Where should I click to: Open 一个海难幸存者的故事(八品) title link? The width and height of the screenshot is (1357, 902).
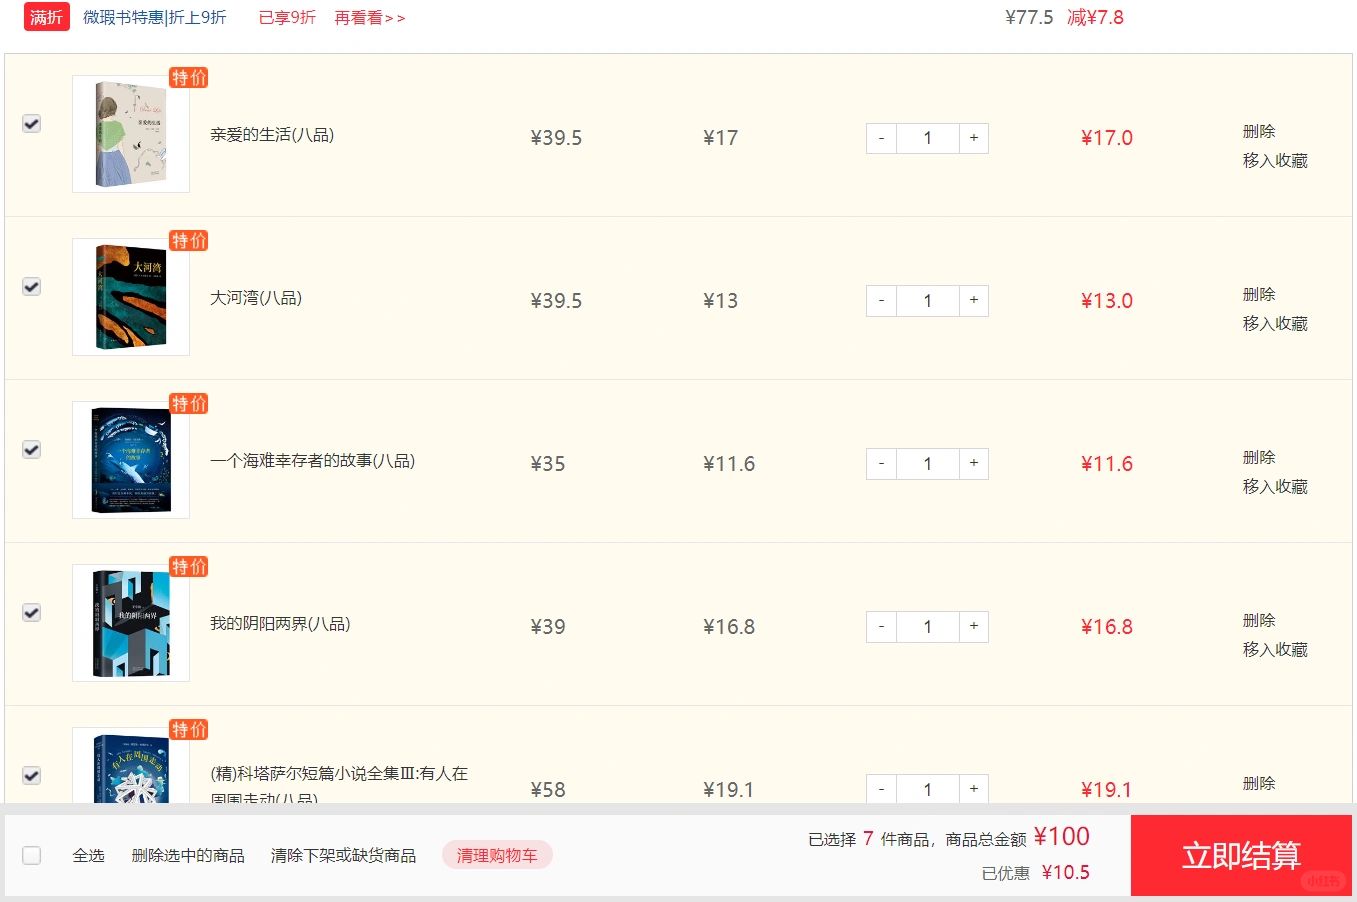pyautogui.click(x=312, y=461)
